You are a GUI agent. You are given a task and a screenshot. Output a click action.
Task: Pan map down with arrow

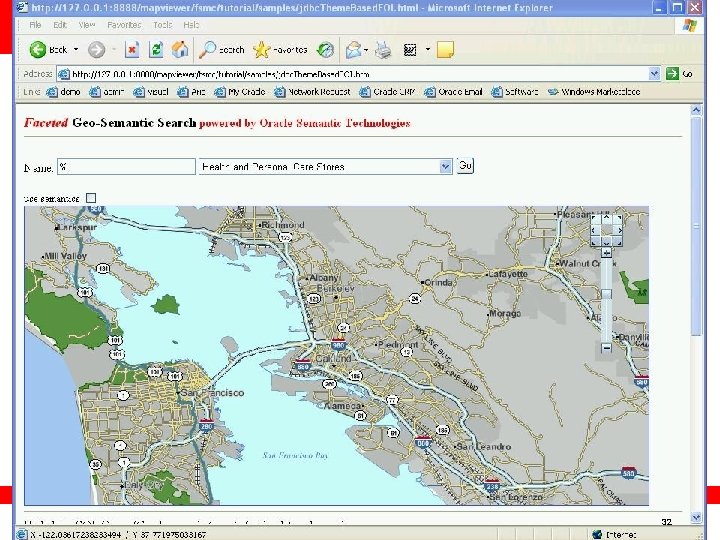[x=606, y=242]
